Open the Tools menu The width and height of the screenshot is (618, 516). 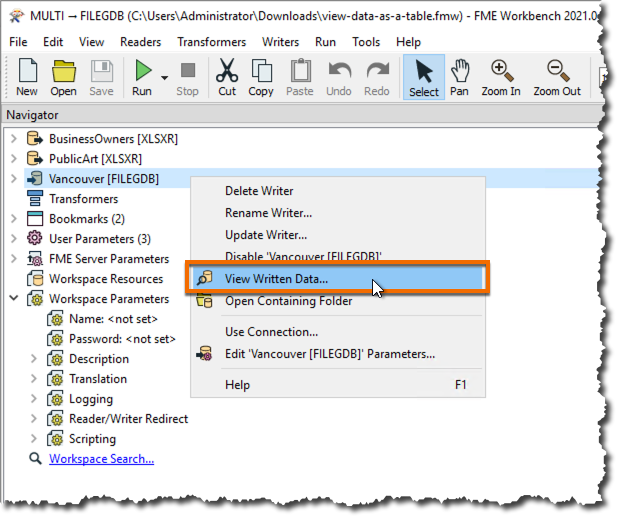coord(366,42)
